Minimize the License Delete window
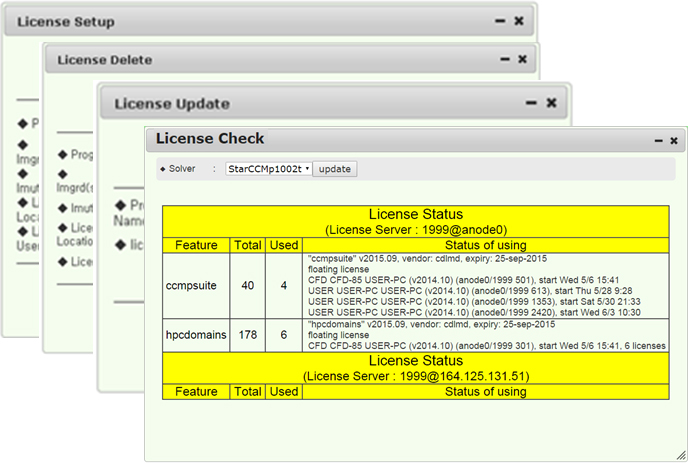Viewport: 688px width, 463px height. [x=505, y=59]
